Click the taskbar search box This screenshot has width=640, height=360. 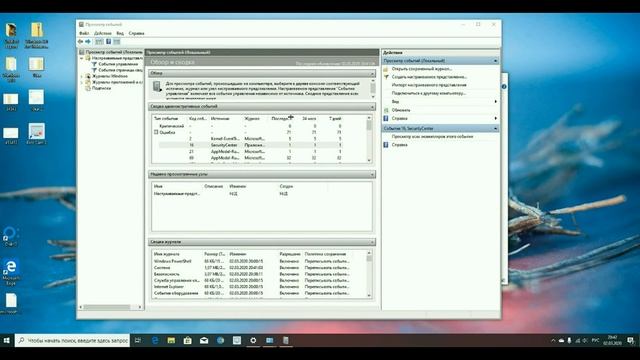[x=73, y=340]
